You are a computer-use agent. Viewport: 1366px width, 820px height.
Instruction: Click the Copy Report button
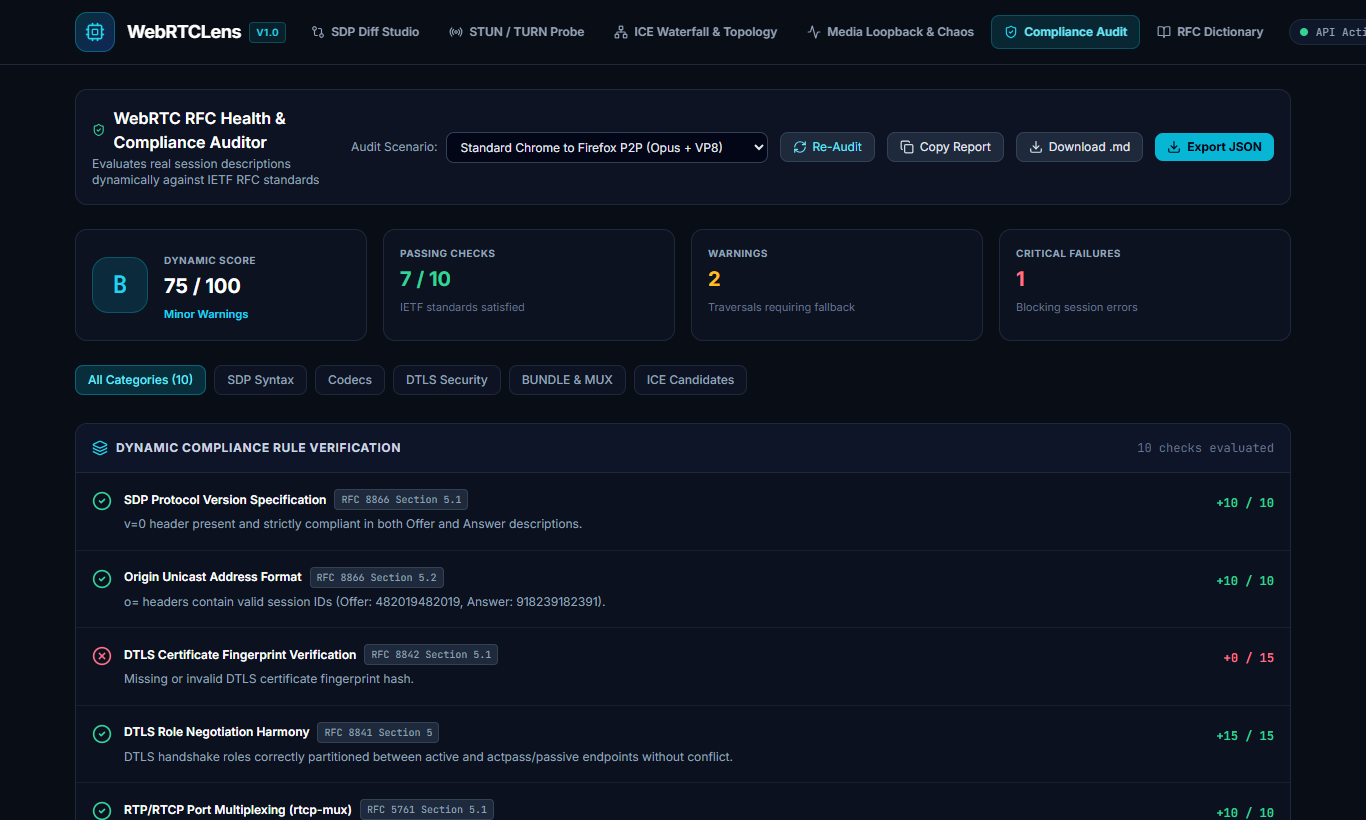point(945,147)
